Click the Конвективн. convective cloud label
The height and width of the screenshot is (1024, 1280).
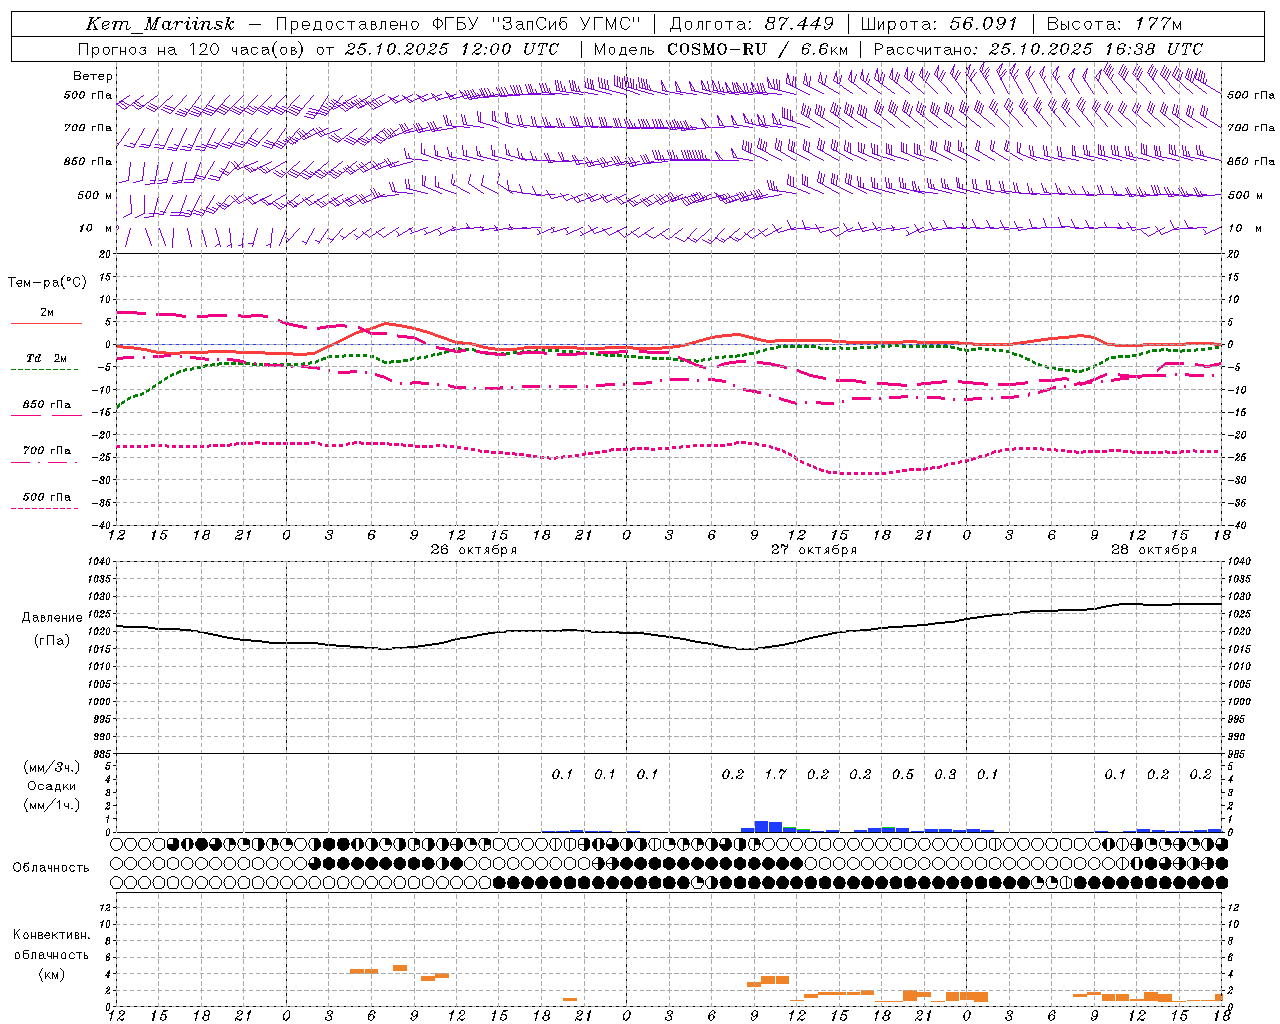[x=52, y=936]
